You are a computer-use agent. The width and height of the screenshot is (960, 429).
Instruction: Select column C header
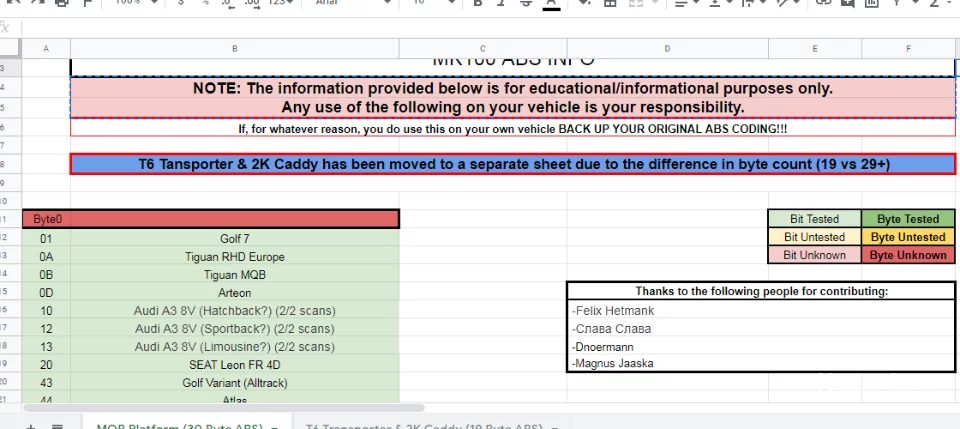483,48
